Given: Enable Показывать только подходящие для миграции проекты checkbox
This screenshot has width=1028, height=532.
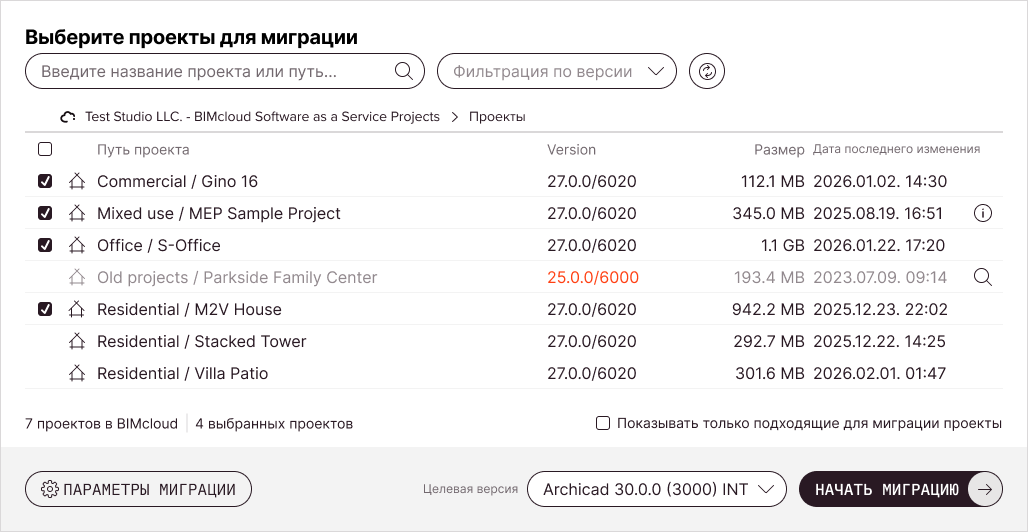Looking at the screenshot, I should 603,423.
